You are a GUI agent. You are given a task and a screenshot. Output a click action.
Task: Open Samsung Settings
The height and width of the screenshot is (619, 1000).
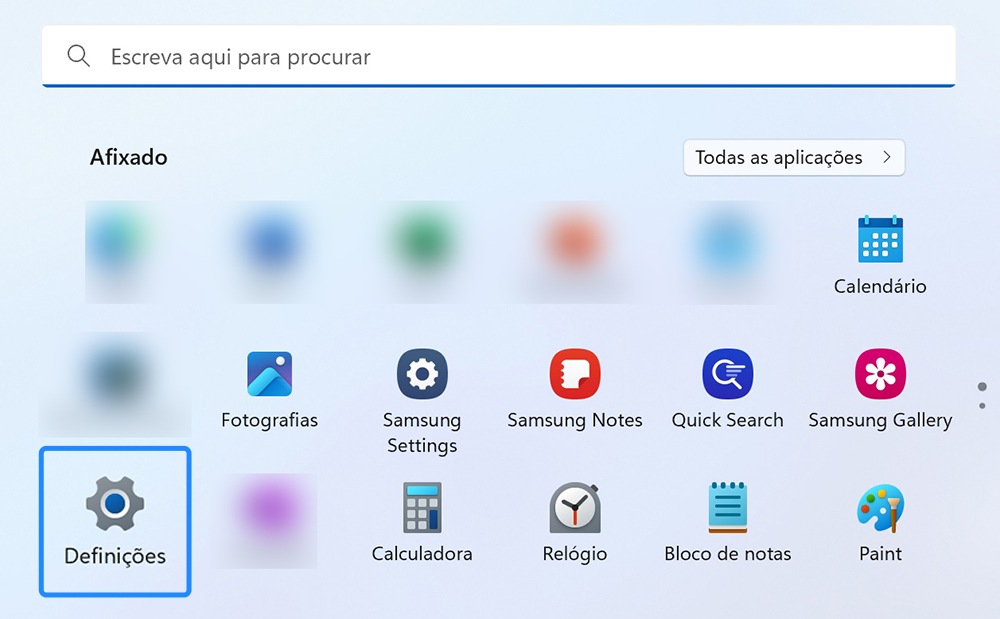tap(422, 400)
